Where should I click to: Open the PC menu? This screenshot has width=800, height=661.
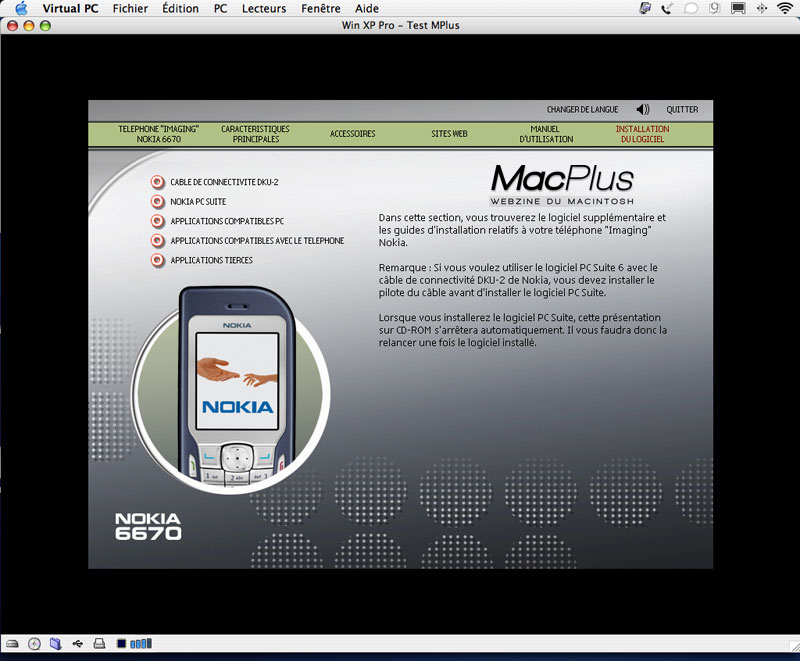pyautogui.click(x=220, y=9)
